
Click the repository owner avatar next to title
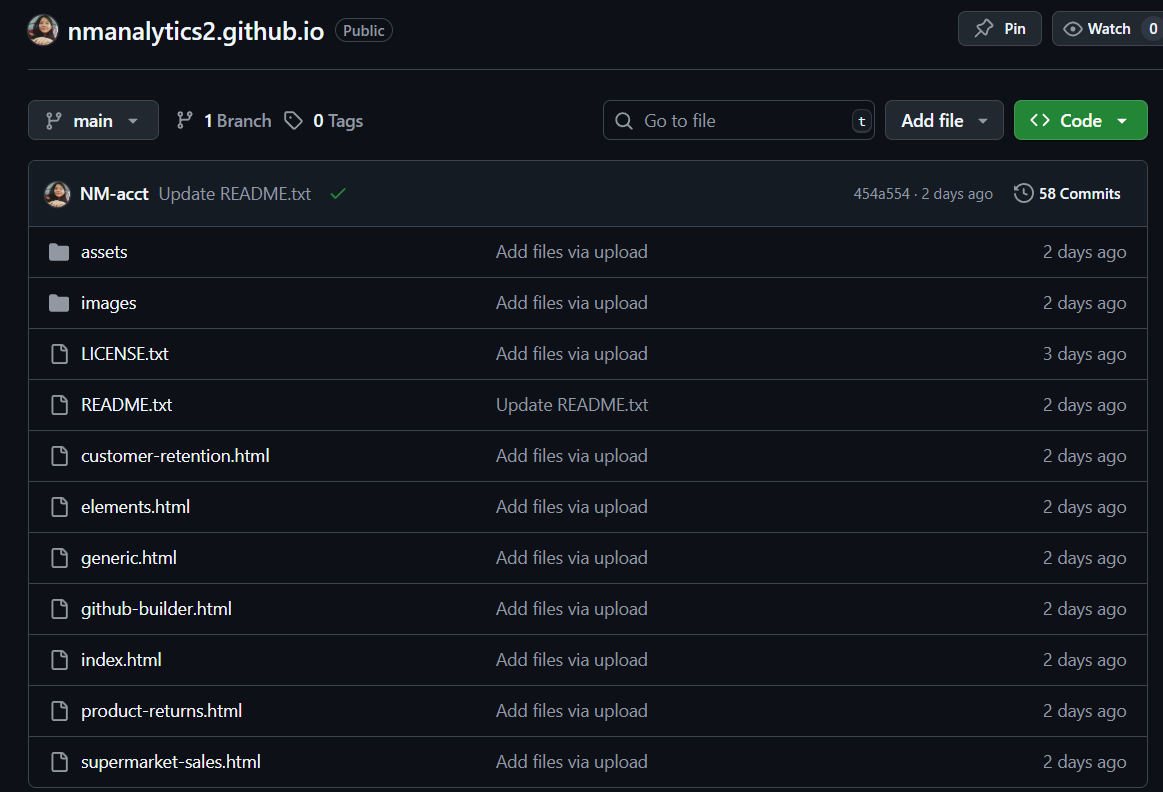coord(43,30)
